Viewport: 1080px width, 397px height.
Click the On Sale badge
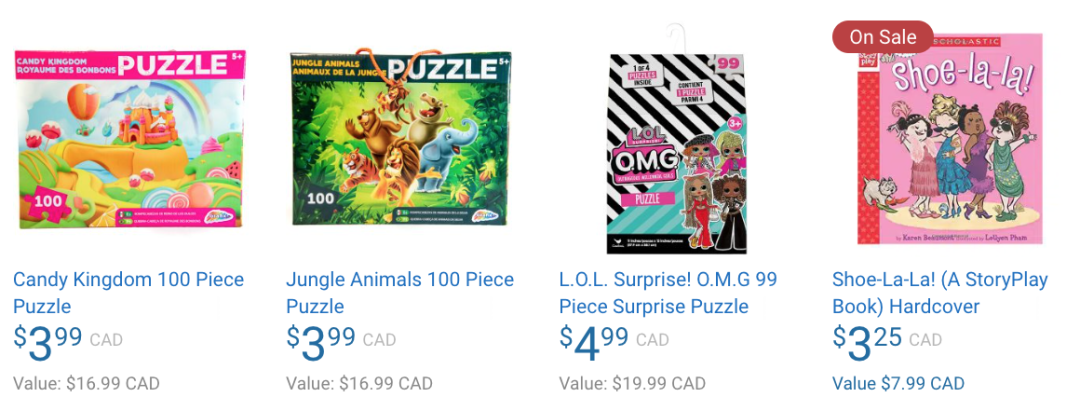click(883, 37)
